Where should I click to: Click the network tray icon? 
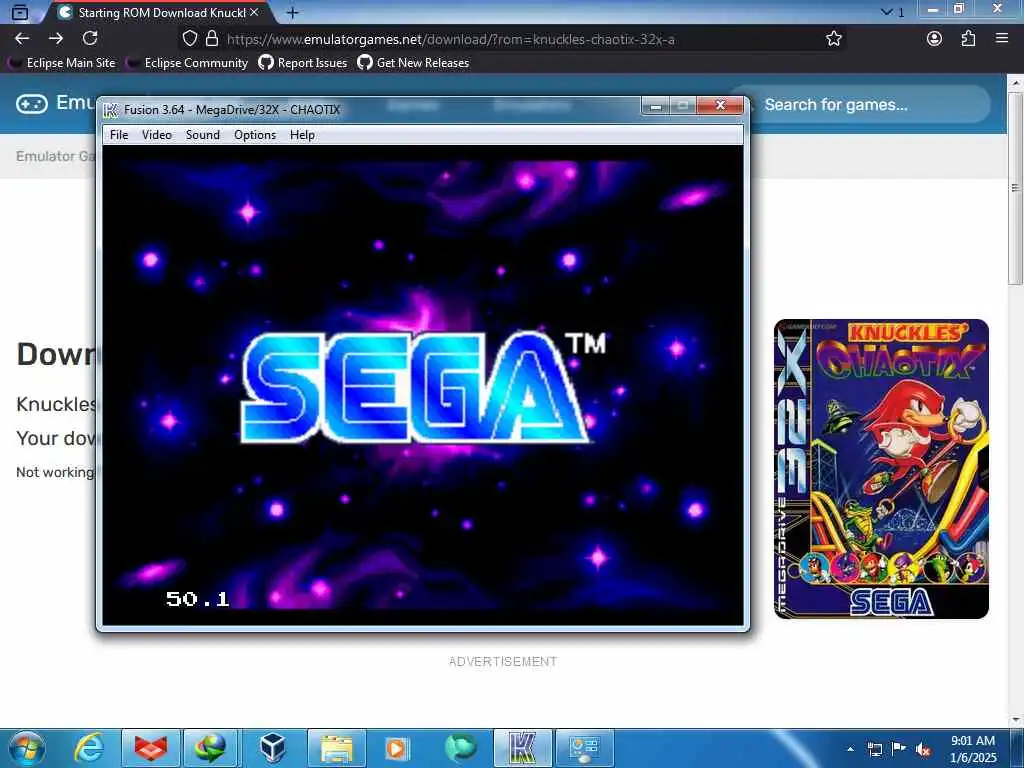[x=874, y=749]
